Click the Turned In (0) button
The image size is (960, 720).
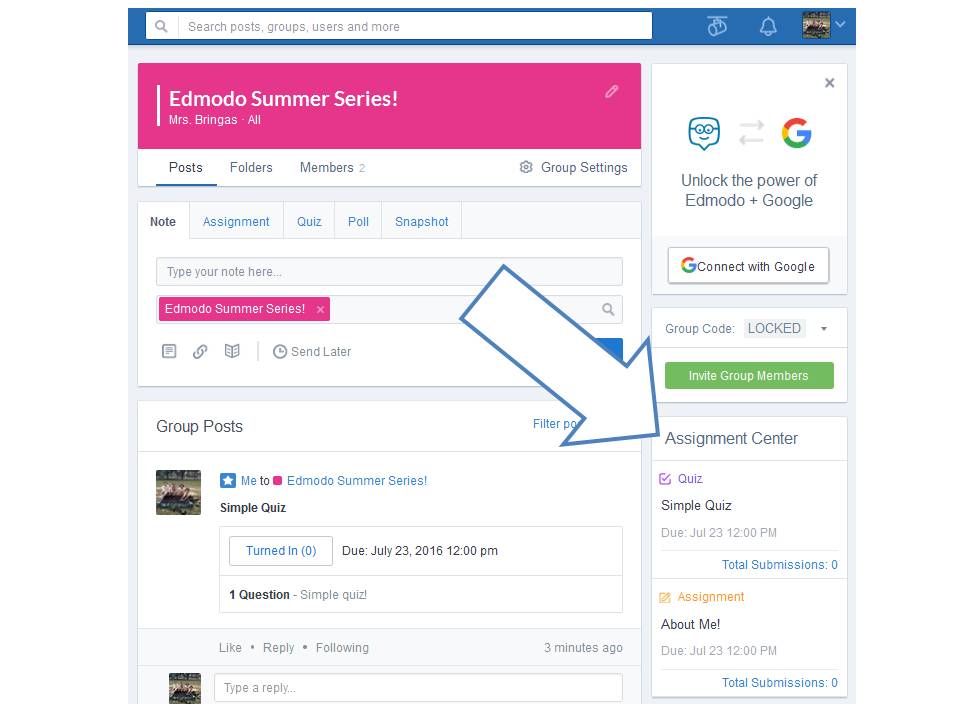pyautogui.click(x=281, y=550)
